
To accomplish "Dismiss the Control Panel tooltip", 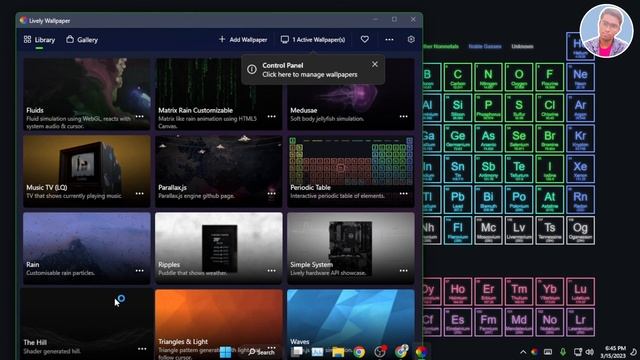I will pos(375,64).
